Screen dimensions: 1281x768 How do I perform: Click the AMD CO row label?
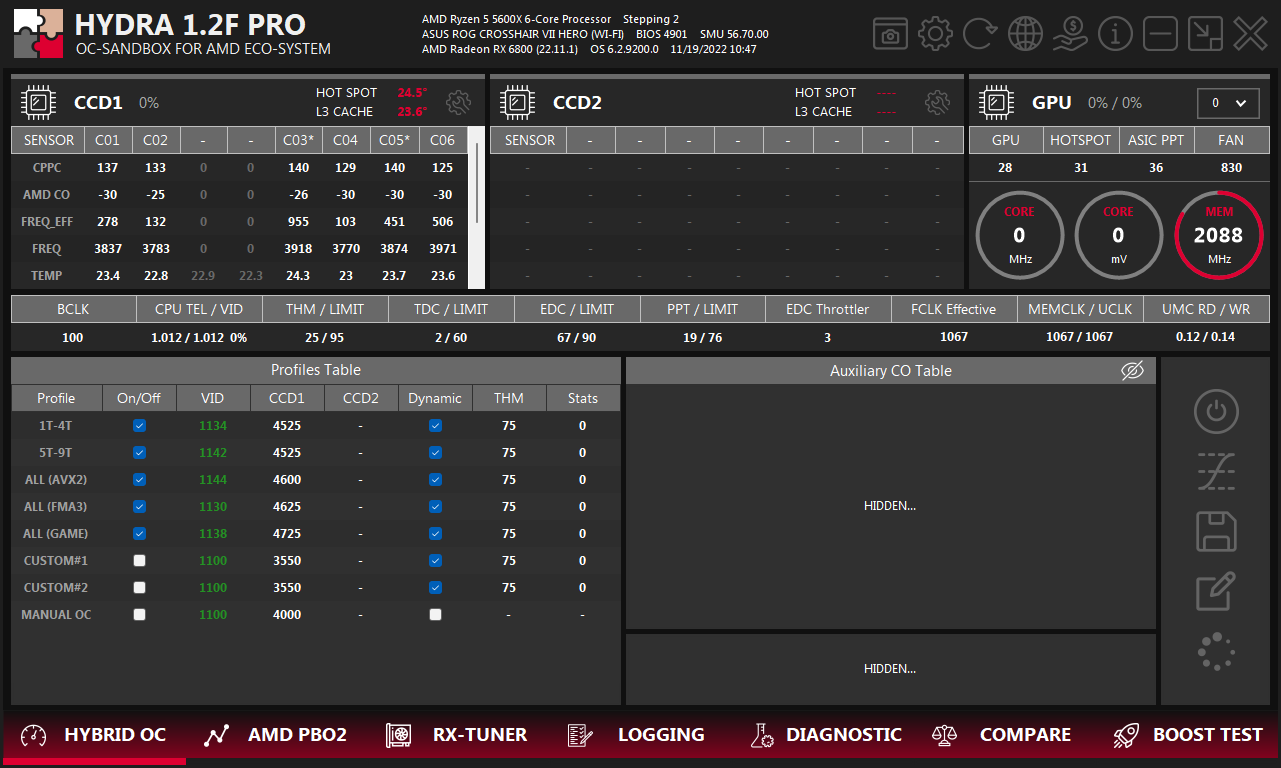pos(46,195)
